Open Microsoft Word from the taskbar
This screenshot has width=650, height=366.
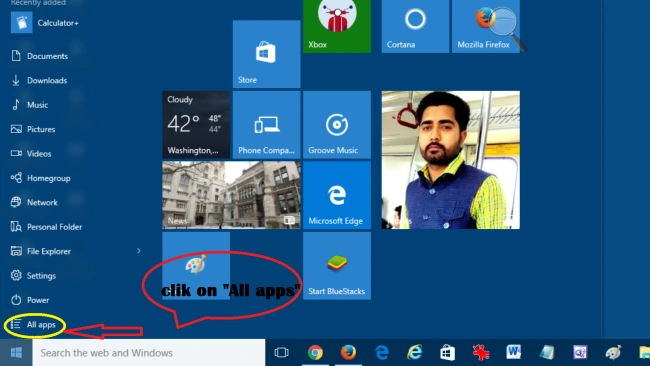click(514, 353)
